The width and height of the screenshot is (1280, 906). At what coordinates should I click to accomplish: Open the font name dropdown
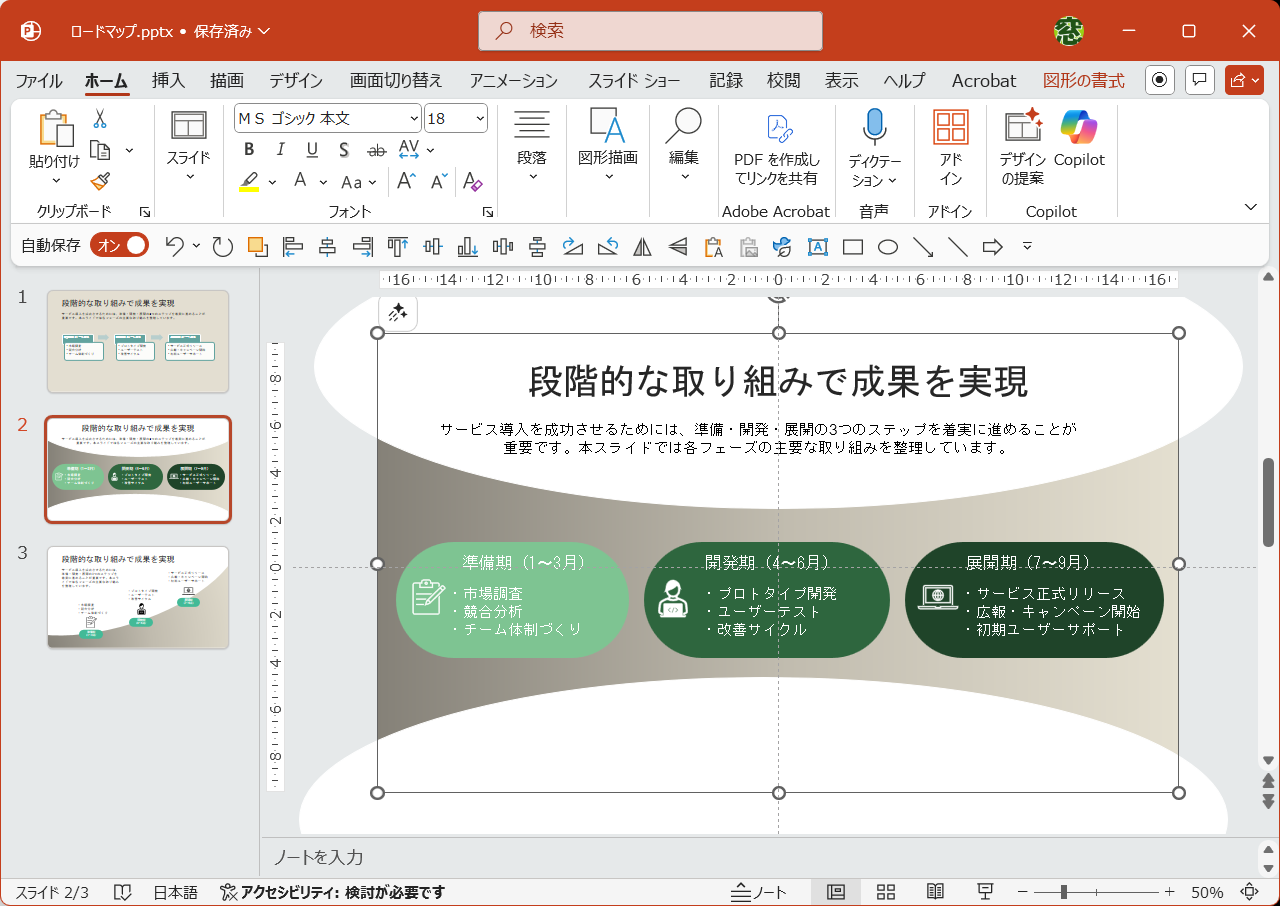[x=416, y=117]
